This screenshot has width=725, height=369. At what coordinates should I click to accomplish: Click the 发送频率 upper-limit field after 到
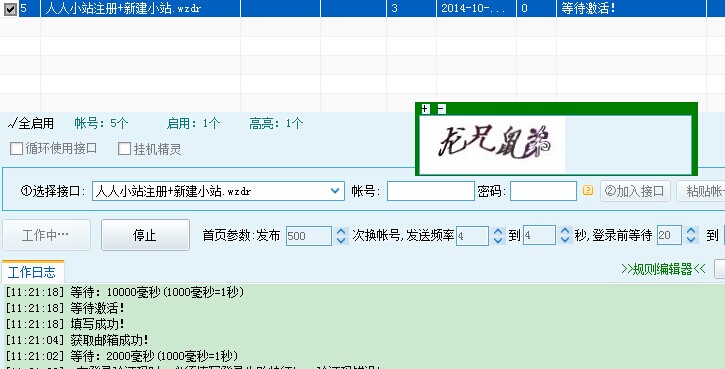pyautogui.click(x=539, y=236)
